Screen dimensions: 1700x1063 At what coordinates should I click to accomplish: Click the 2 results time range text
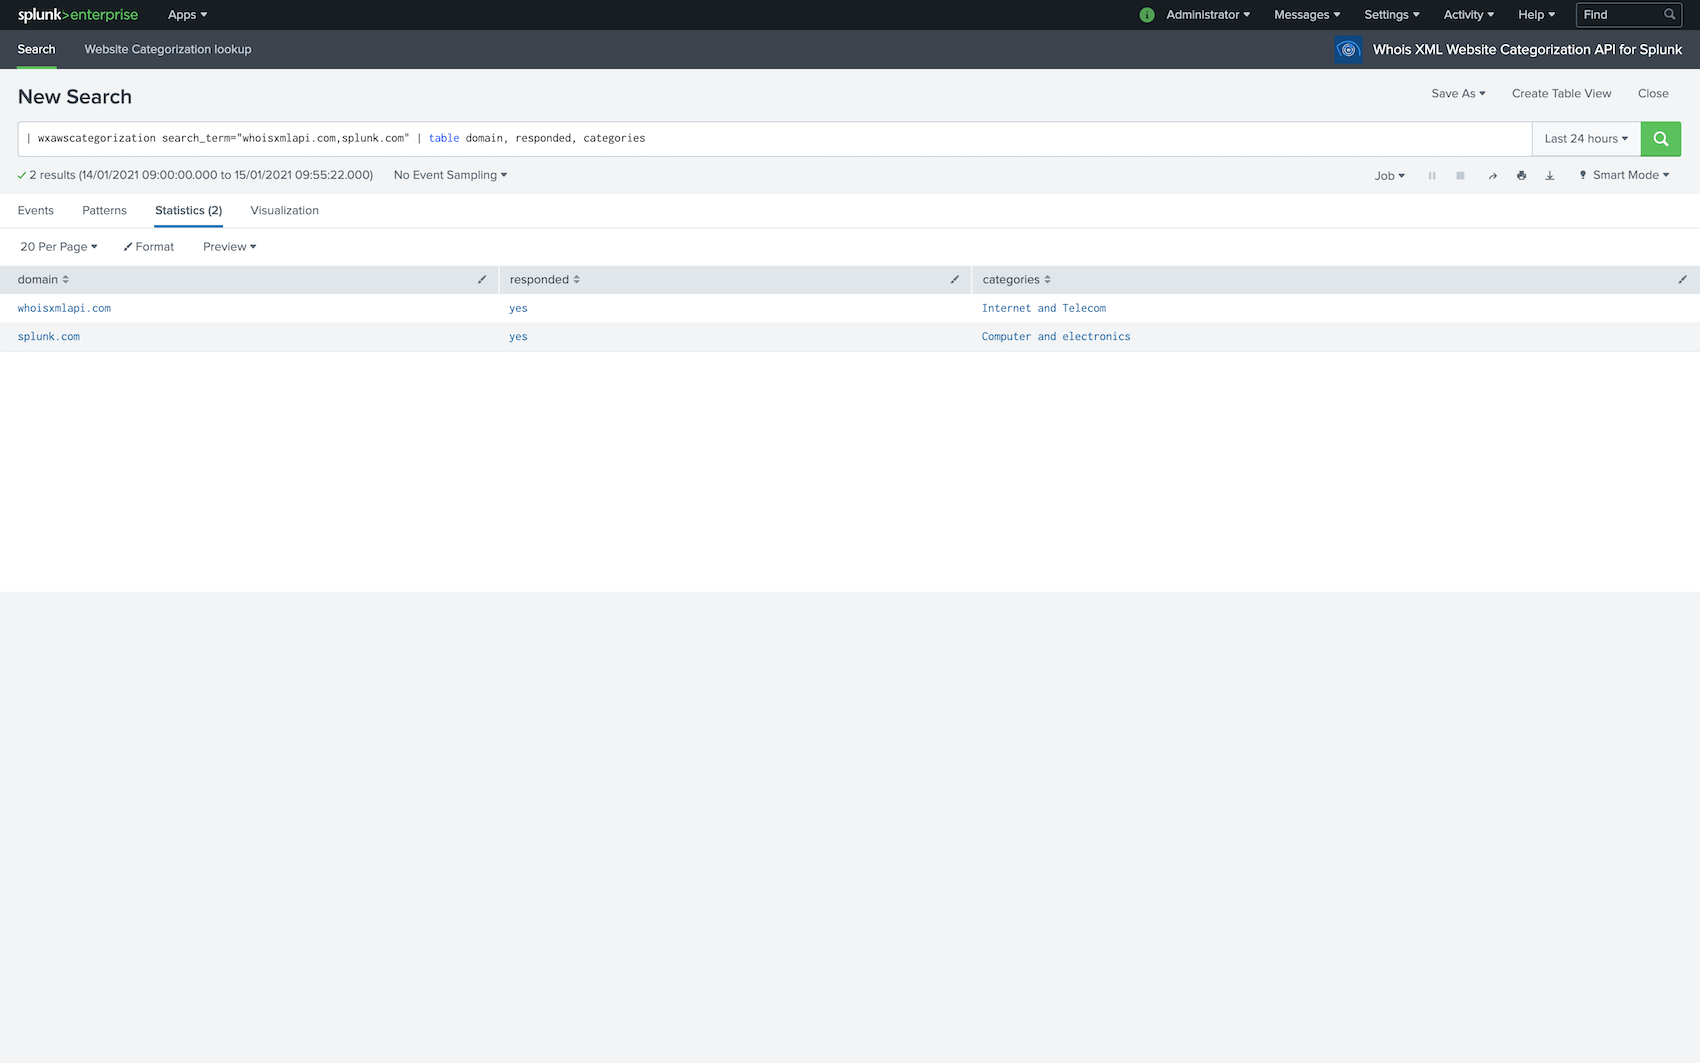(x=201, y=175)
